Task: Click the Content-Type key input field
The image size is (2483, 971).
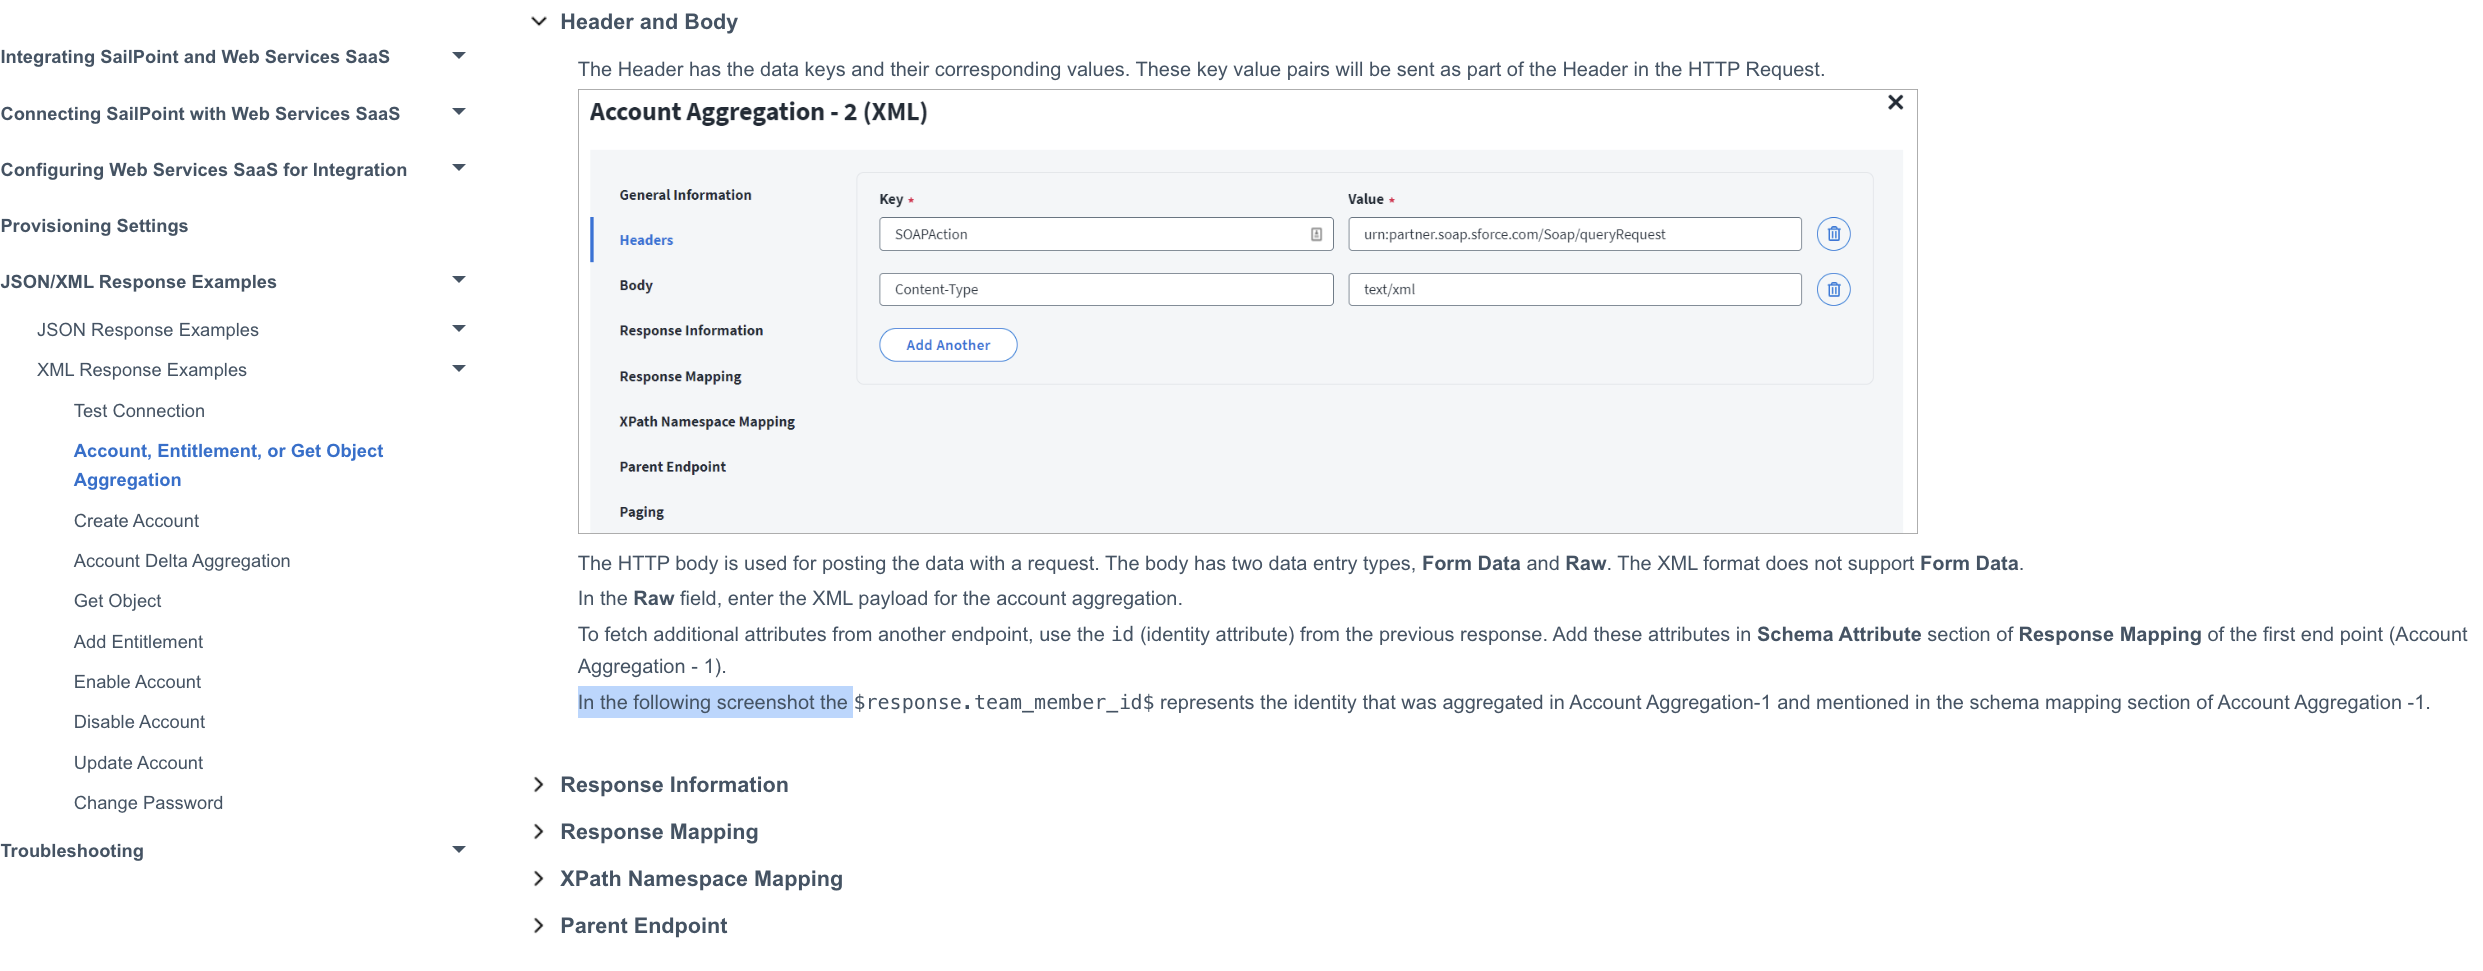Action: 1105,290
